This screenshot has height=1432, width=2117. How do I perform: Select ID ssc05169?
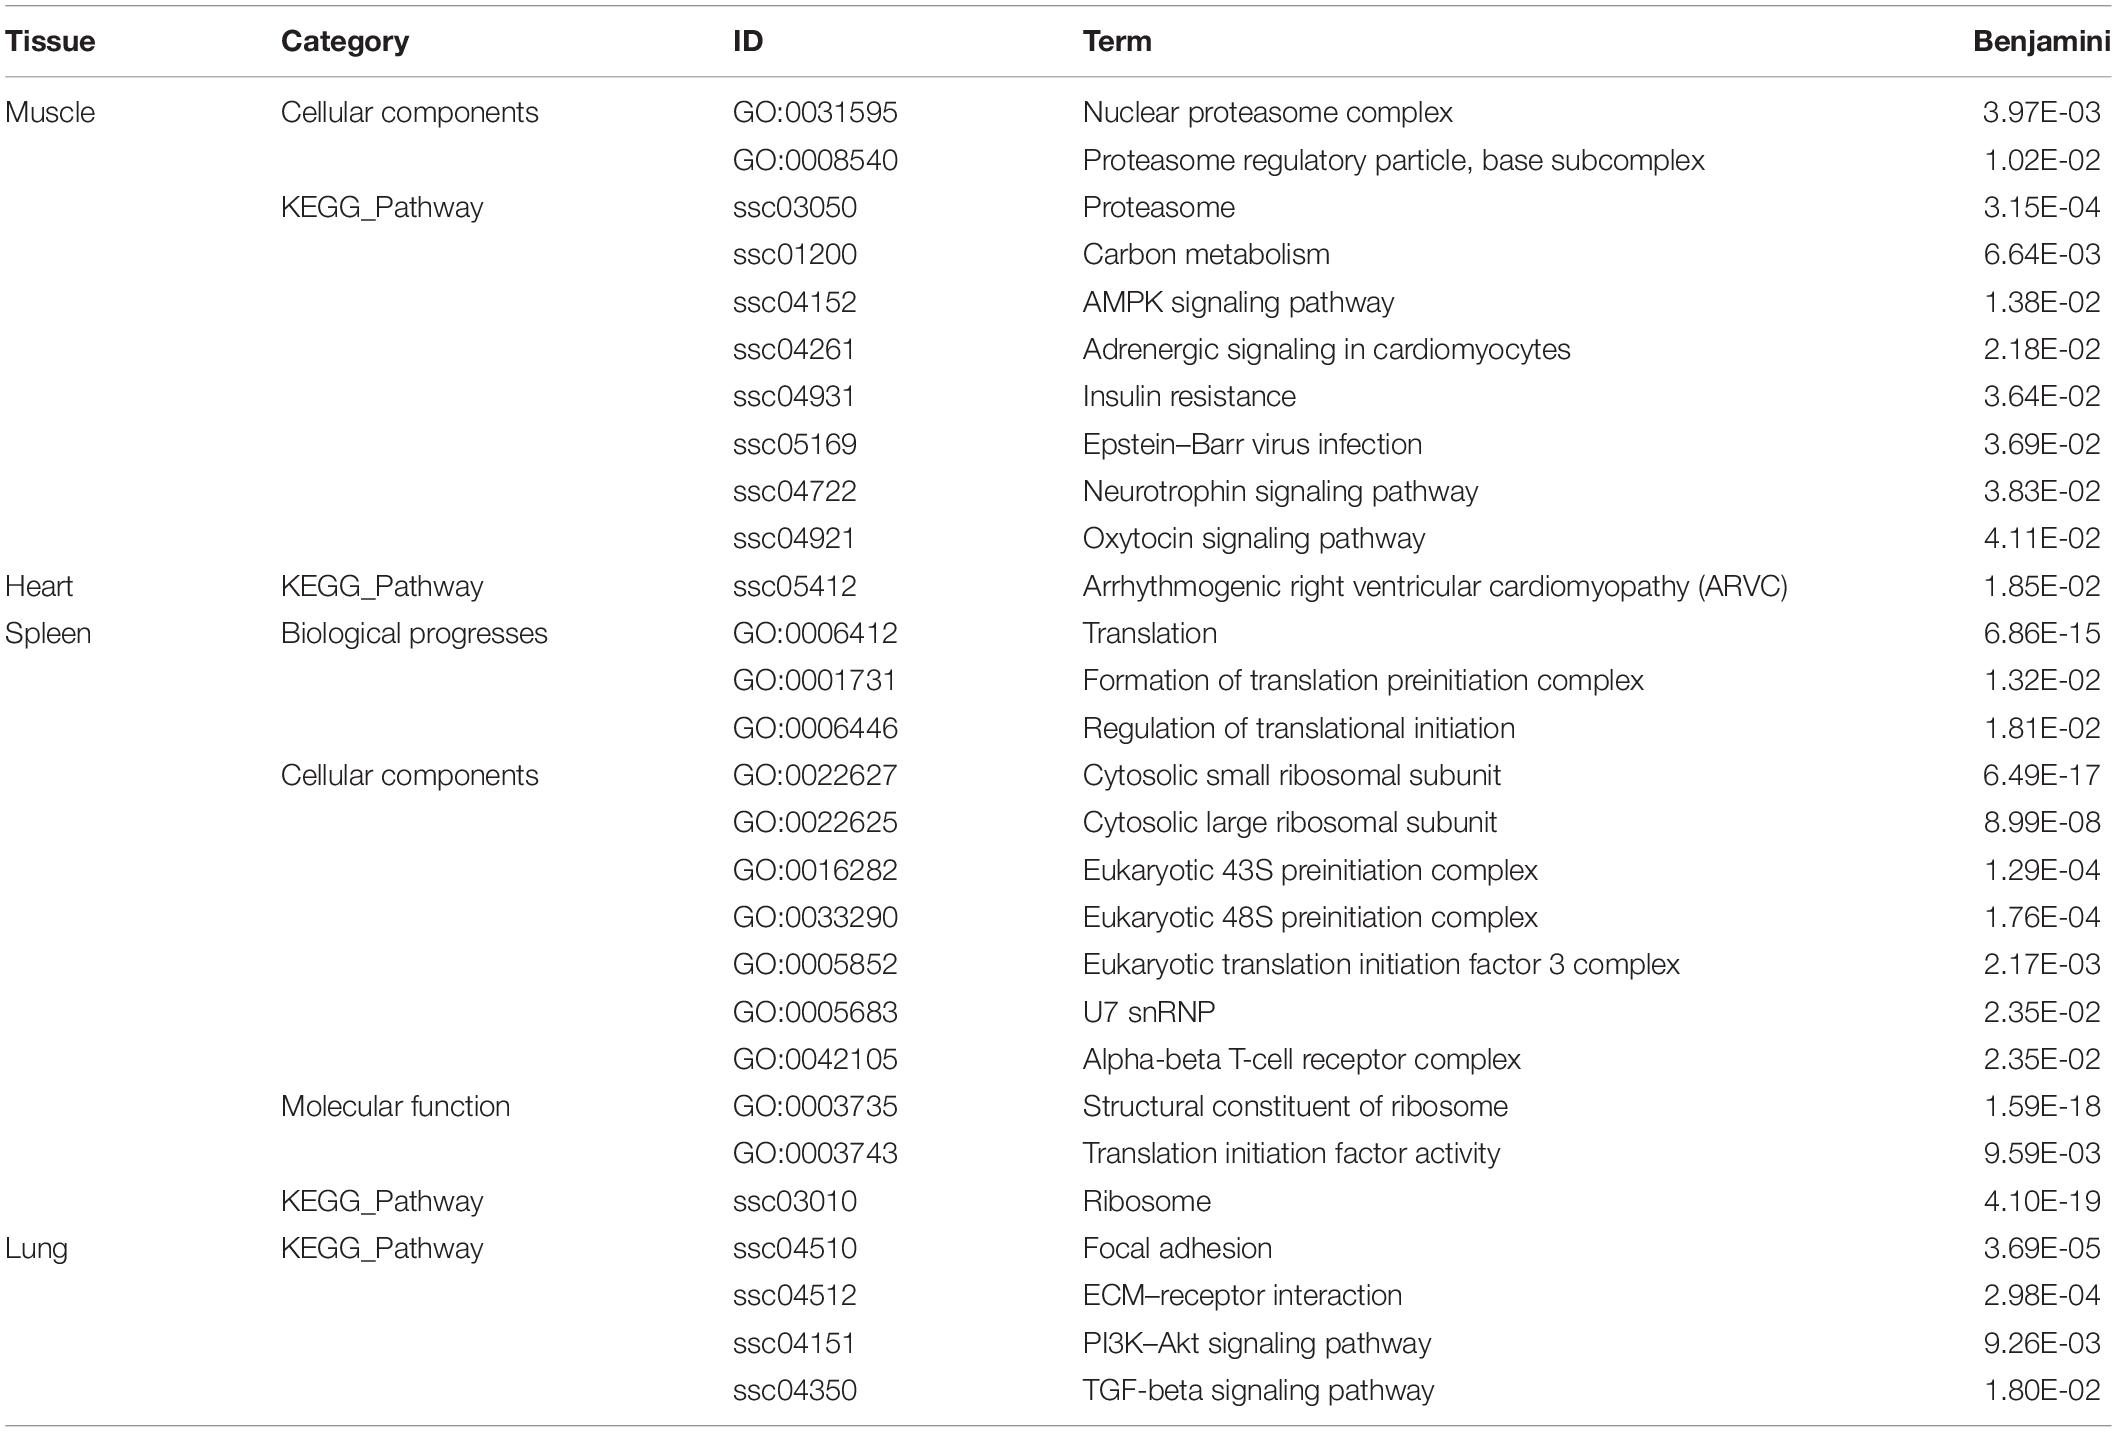tap(795, 444)
